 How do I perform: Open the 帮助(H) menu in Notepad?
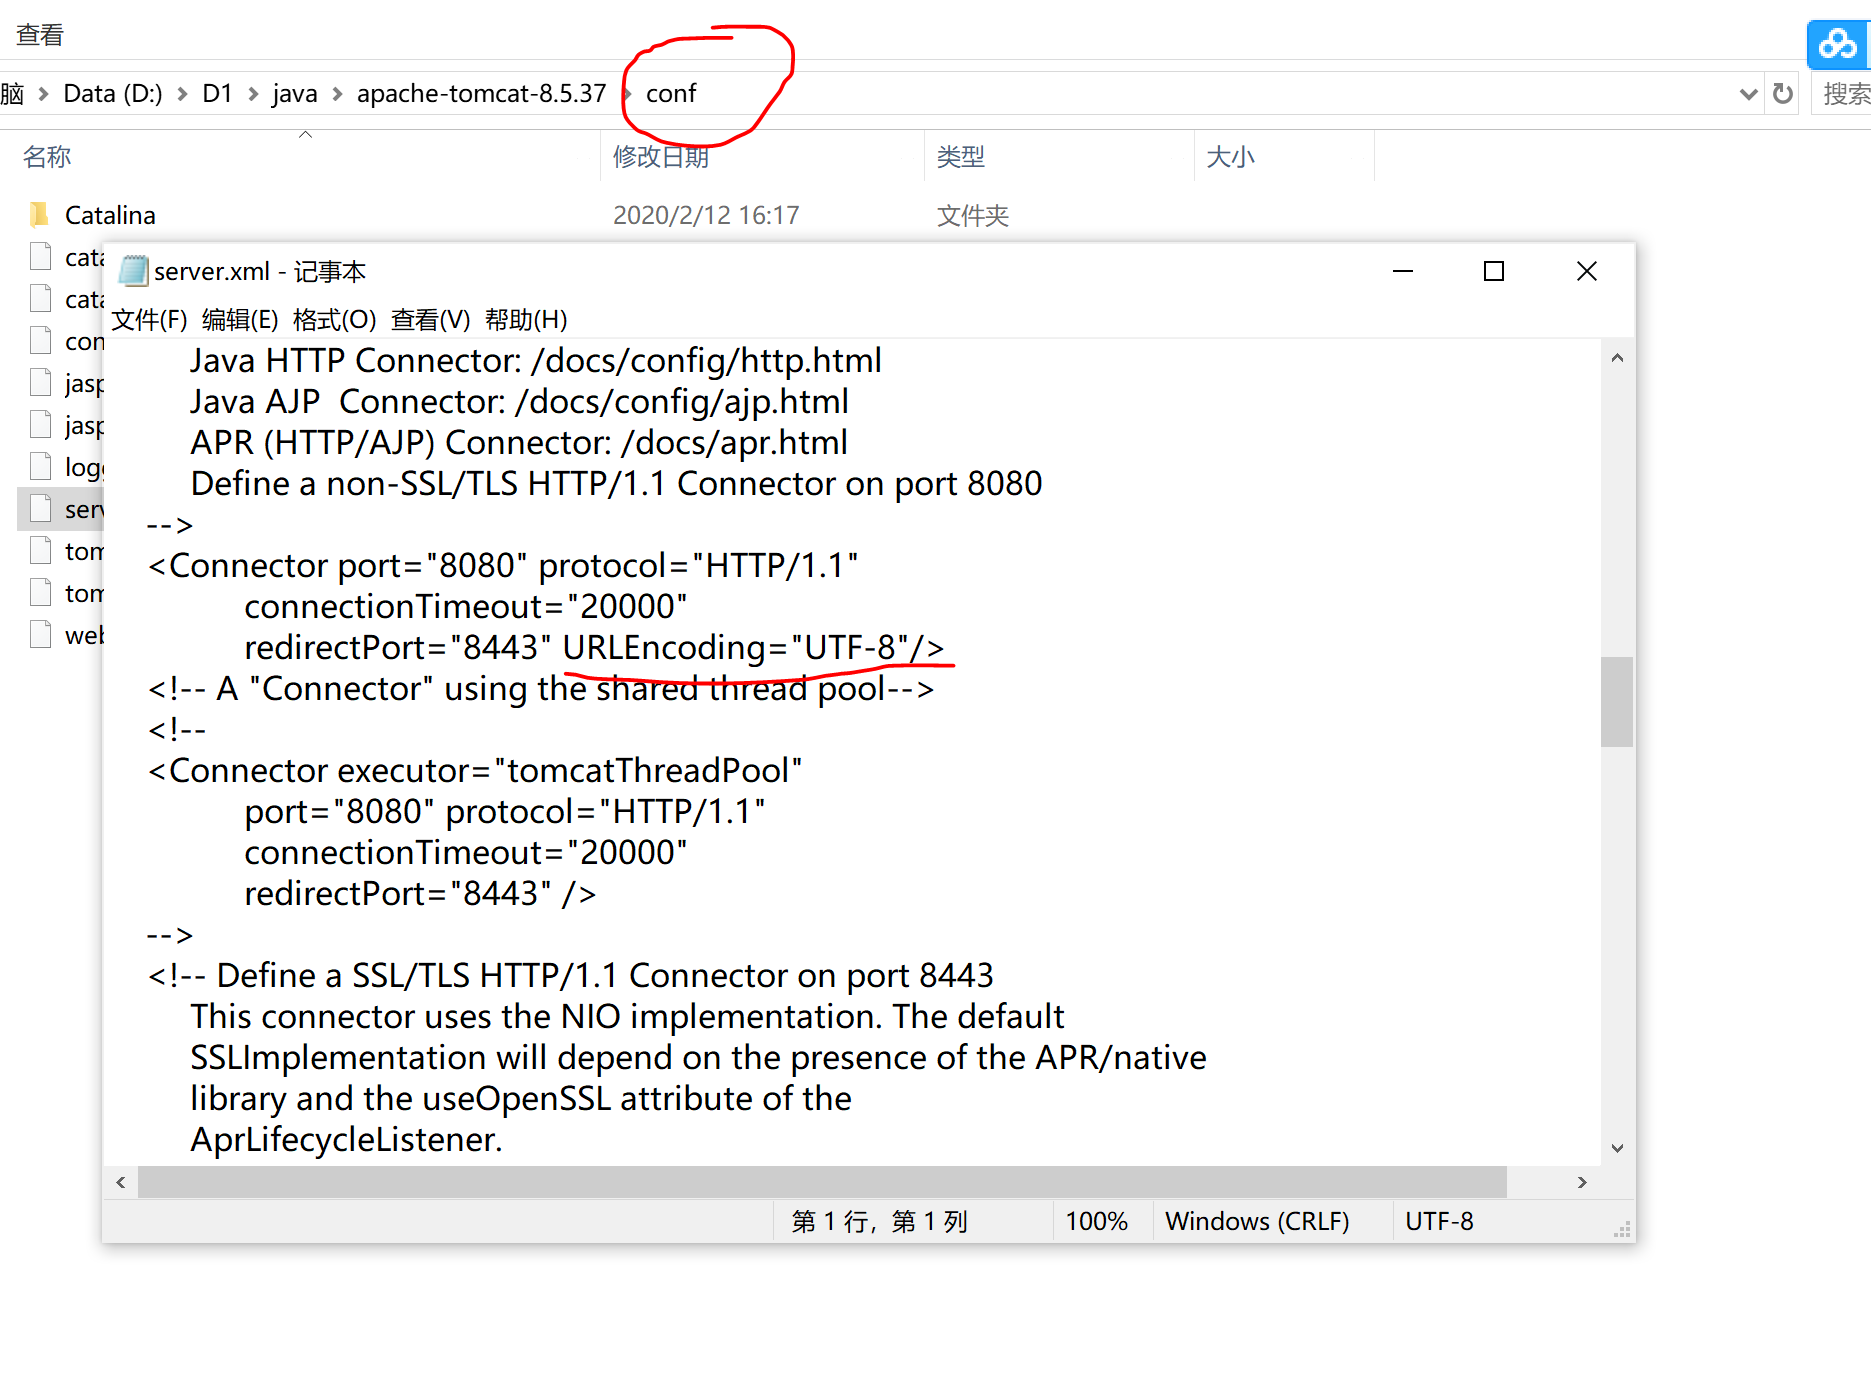525,319
